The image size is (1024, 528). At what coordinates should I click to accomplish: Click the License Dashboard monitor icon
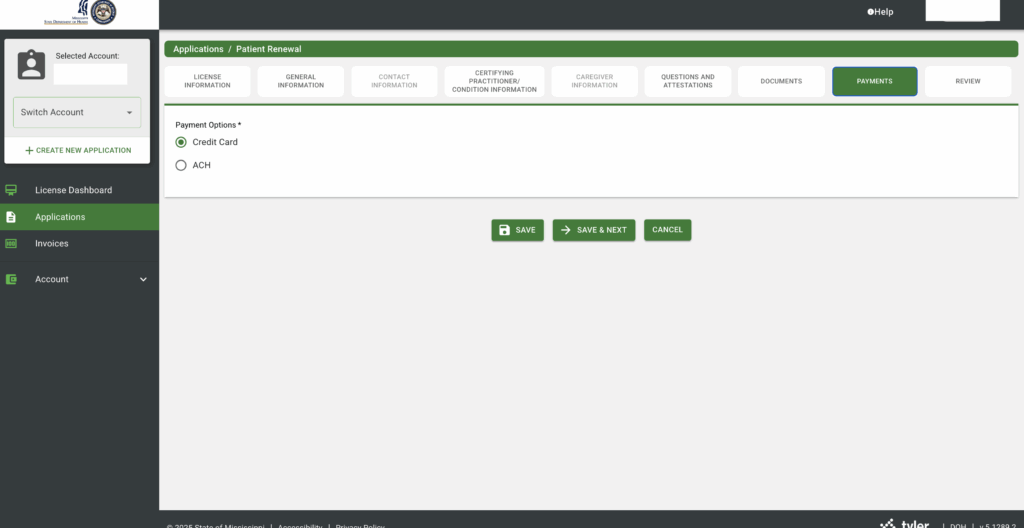pyautogui.click(x=11, y=190)
